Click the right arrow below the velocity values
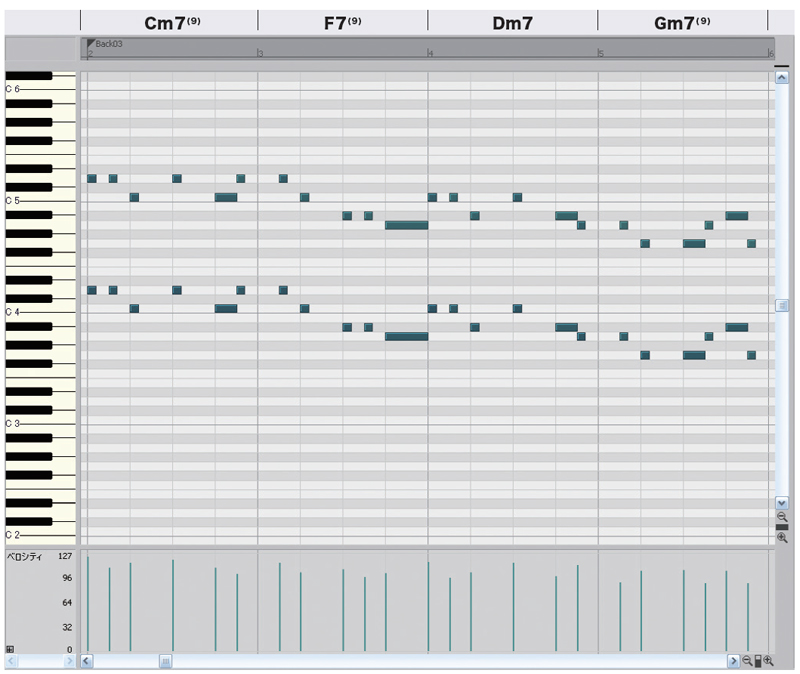Image resolution: width=800 pixels, height=674 pixels. click(x=70, y=662)
